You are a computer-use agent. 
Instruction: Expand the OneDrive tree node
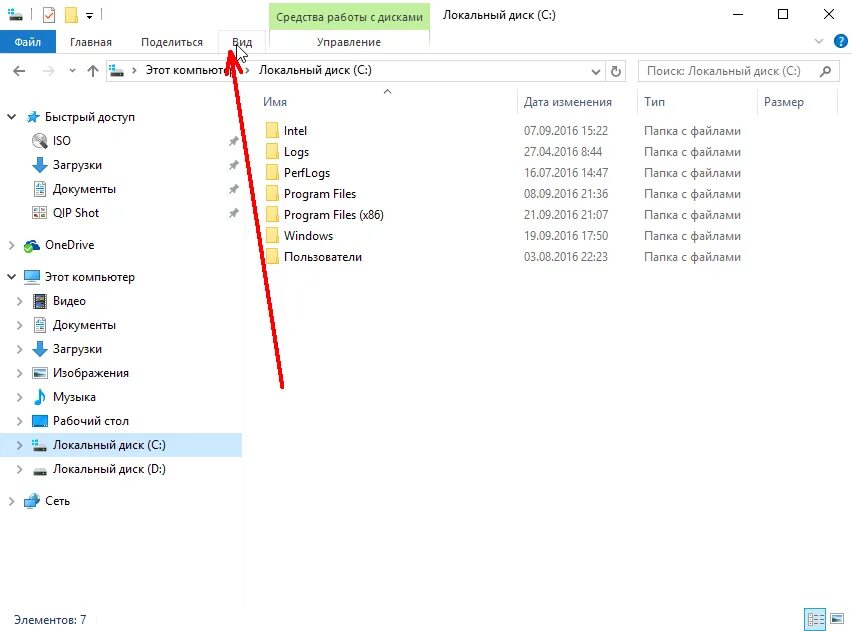[11, 245]
